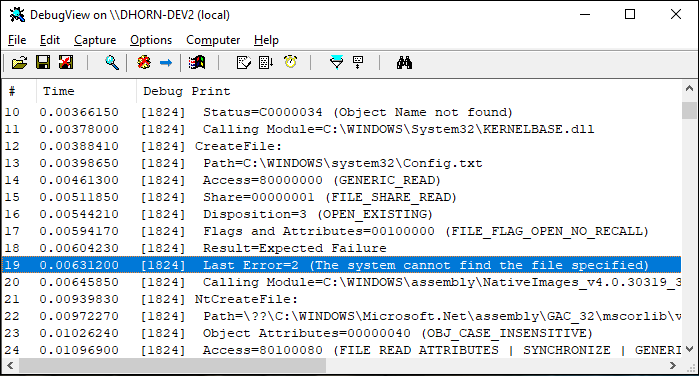Select row 23 Object Attributes=00000040
This screenshot has width=699, height=376.
pos(341,333)
